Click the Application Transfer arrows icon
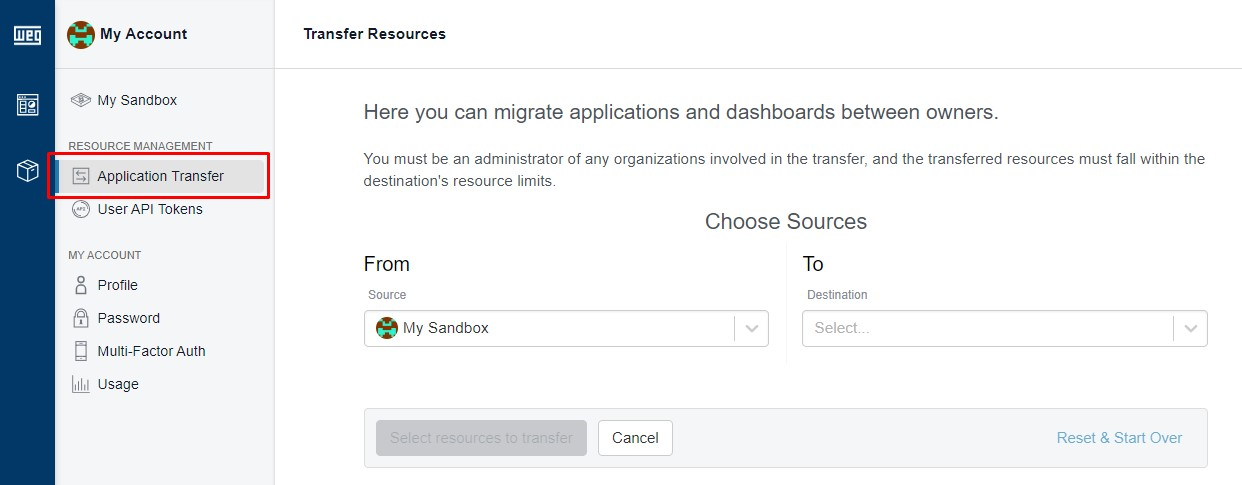This screenshot has width=1242, height=485. point(81,176)
